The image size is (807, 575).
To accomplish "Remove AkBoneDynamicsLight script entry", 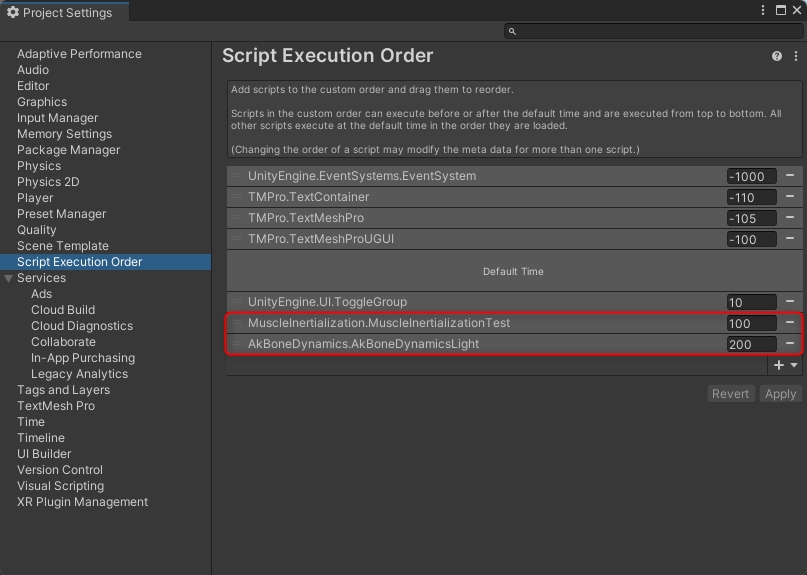I will 790,344.
